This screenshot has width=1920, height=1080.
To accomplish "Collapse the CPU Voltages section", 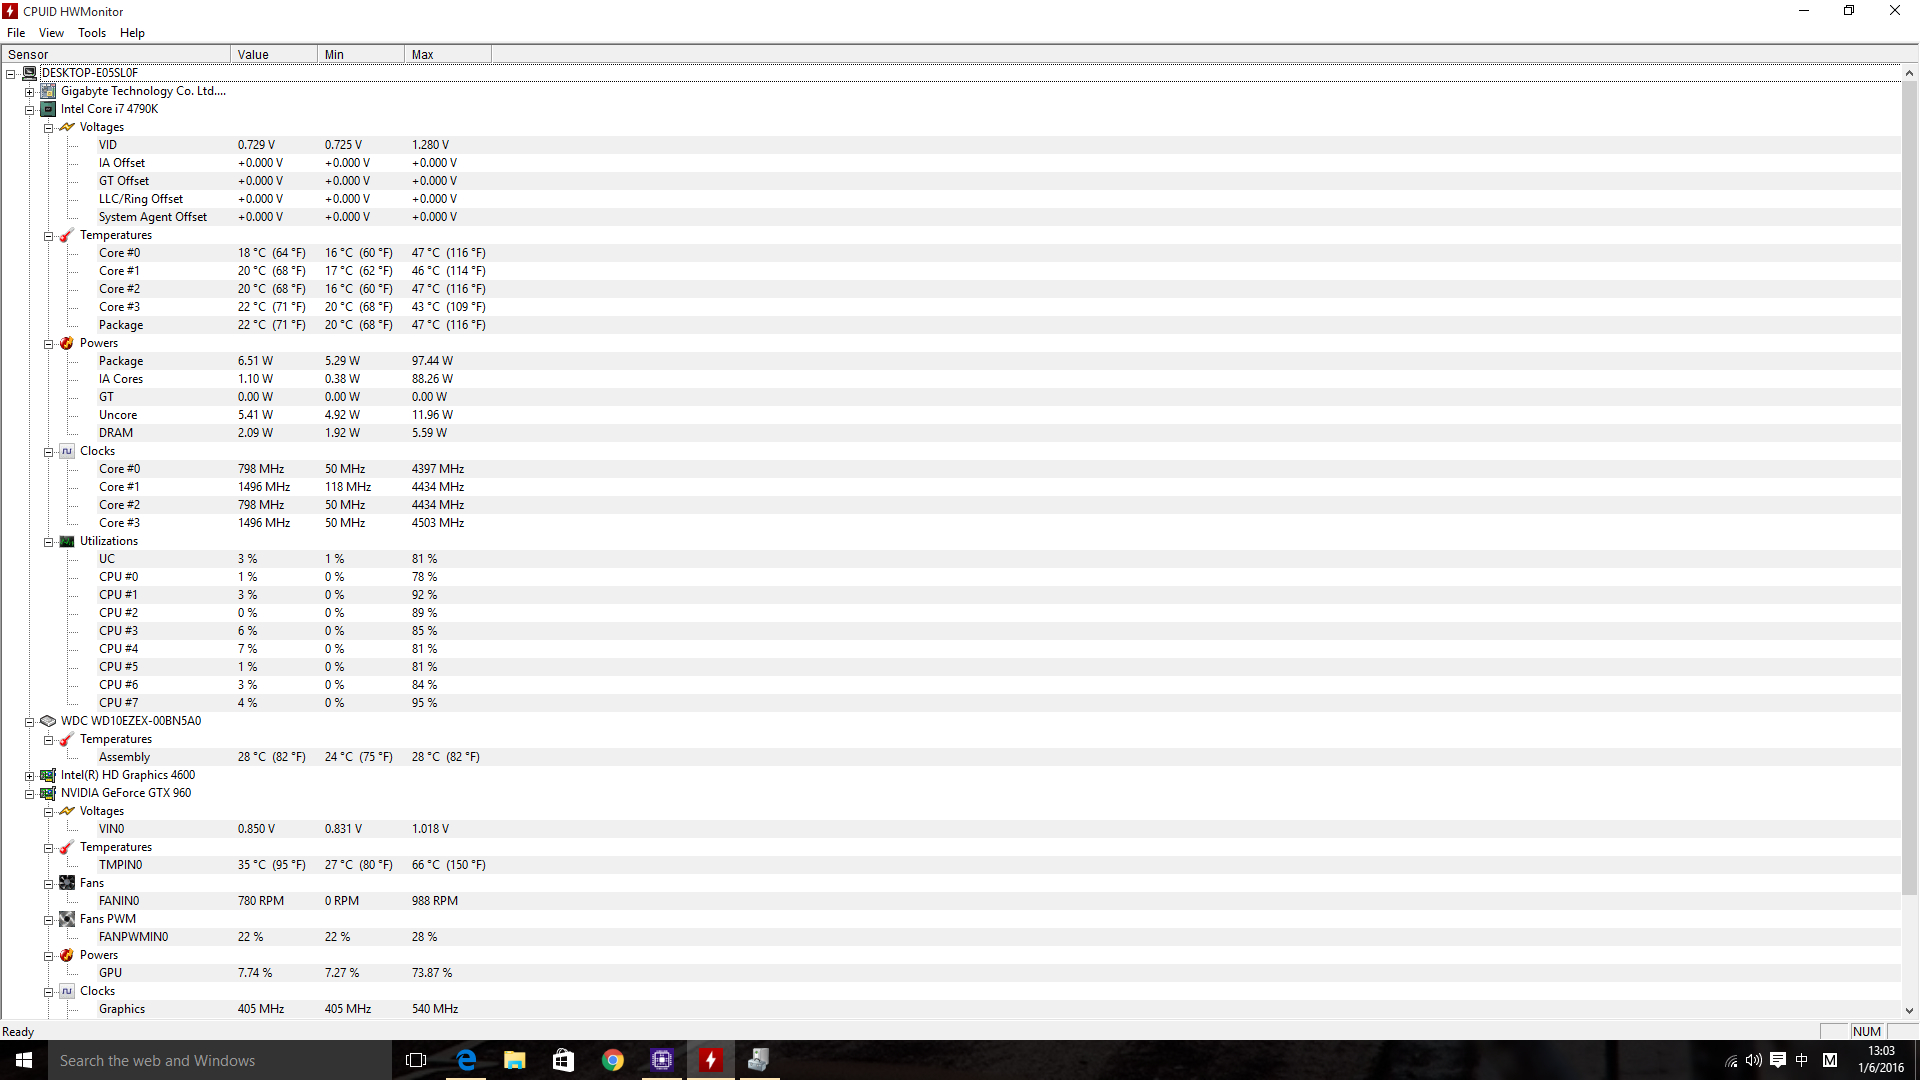I will tap(48, 128).
